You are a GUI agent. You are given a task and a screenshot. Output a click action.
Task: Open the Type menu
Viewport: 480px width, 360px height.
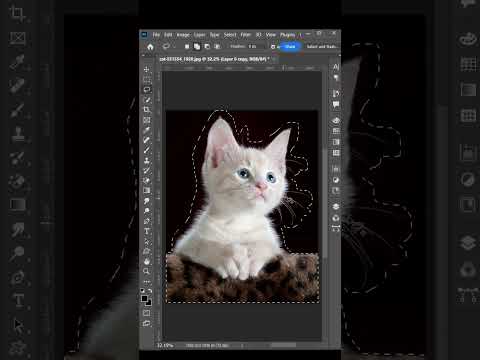click(214, 35)
